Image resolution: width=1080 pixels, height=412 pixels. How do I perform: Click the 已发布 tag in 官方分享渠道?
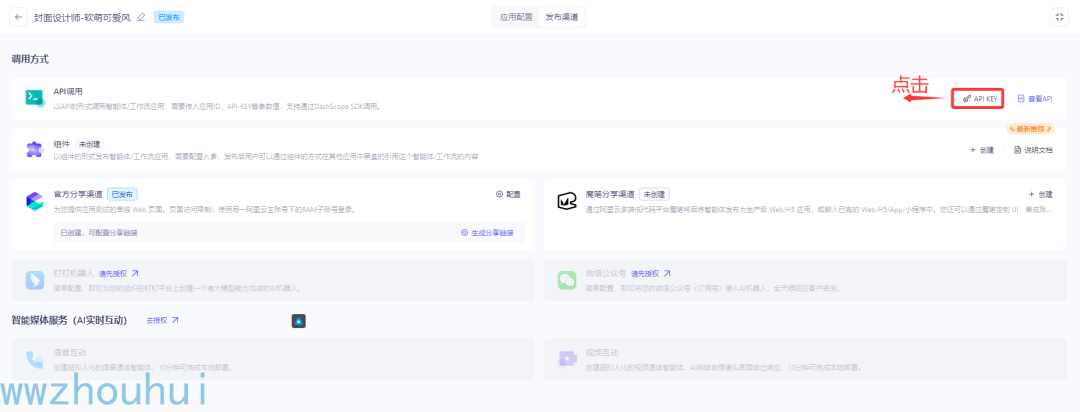pyautogui.click(x=123, y=194)
